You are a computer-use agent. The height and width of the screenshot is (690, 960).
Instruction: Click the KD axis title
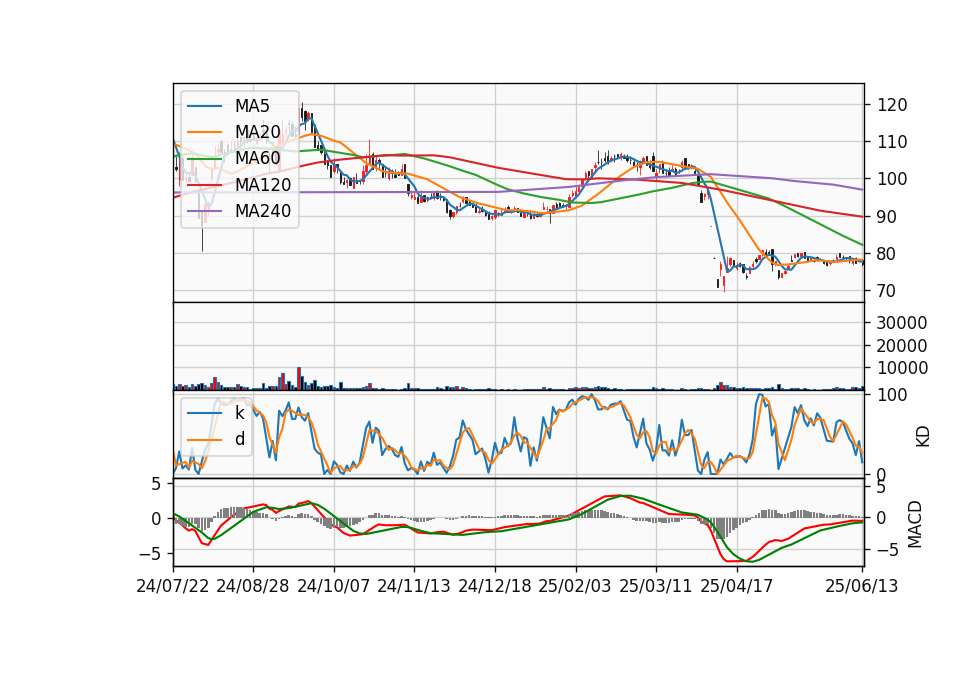click(923, 437)
